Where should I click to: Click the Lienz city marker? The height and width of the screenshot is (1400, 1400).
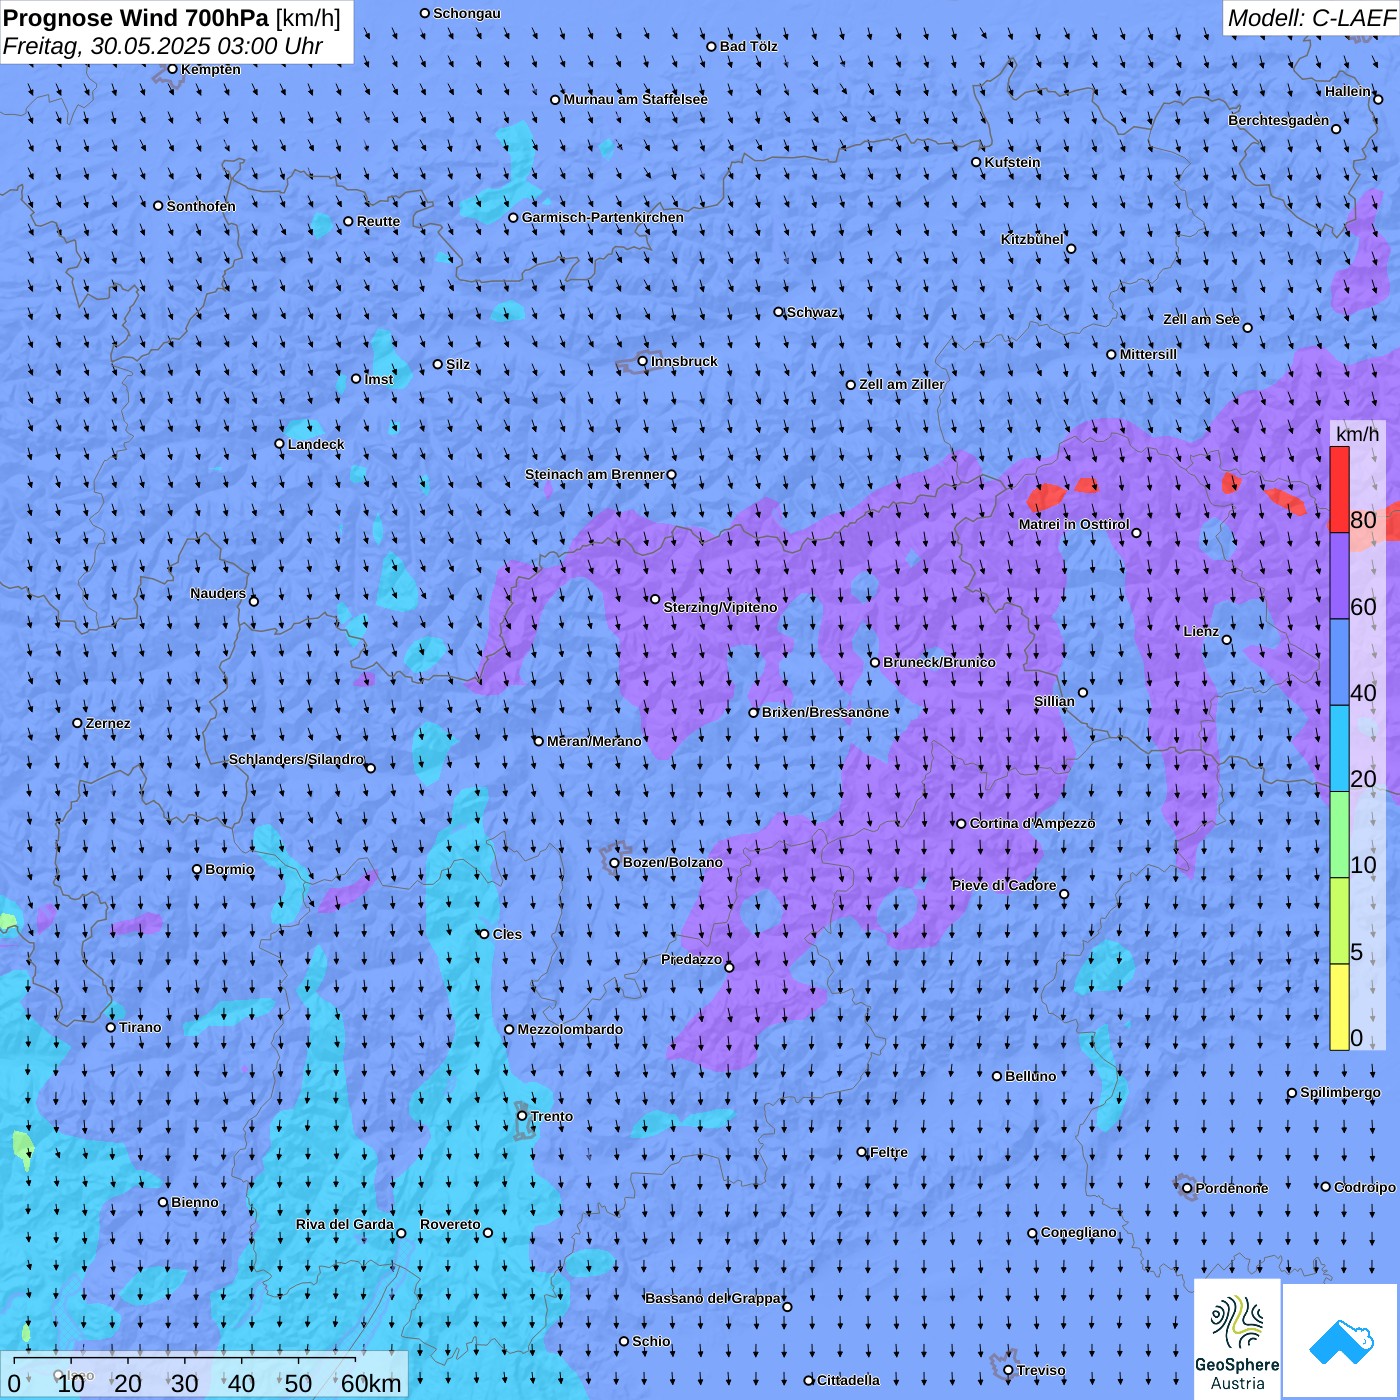pos(1227,640)
